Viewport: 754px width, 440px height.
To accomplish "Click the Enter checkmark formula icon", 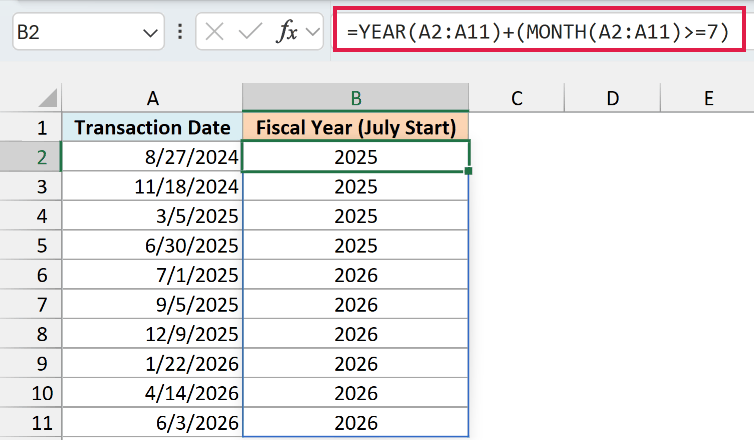I will [250, 32].
